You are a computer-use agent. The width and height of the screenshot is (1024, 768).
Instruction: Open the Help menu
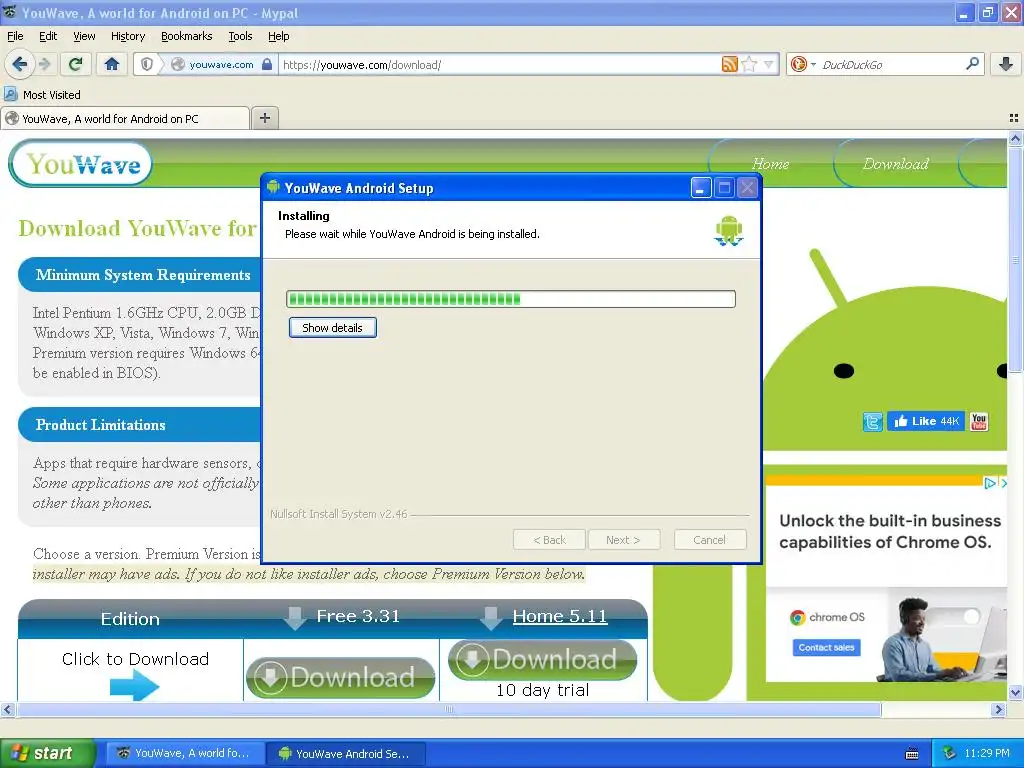coord(278,37)
